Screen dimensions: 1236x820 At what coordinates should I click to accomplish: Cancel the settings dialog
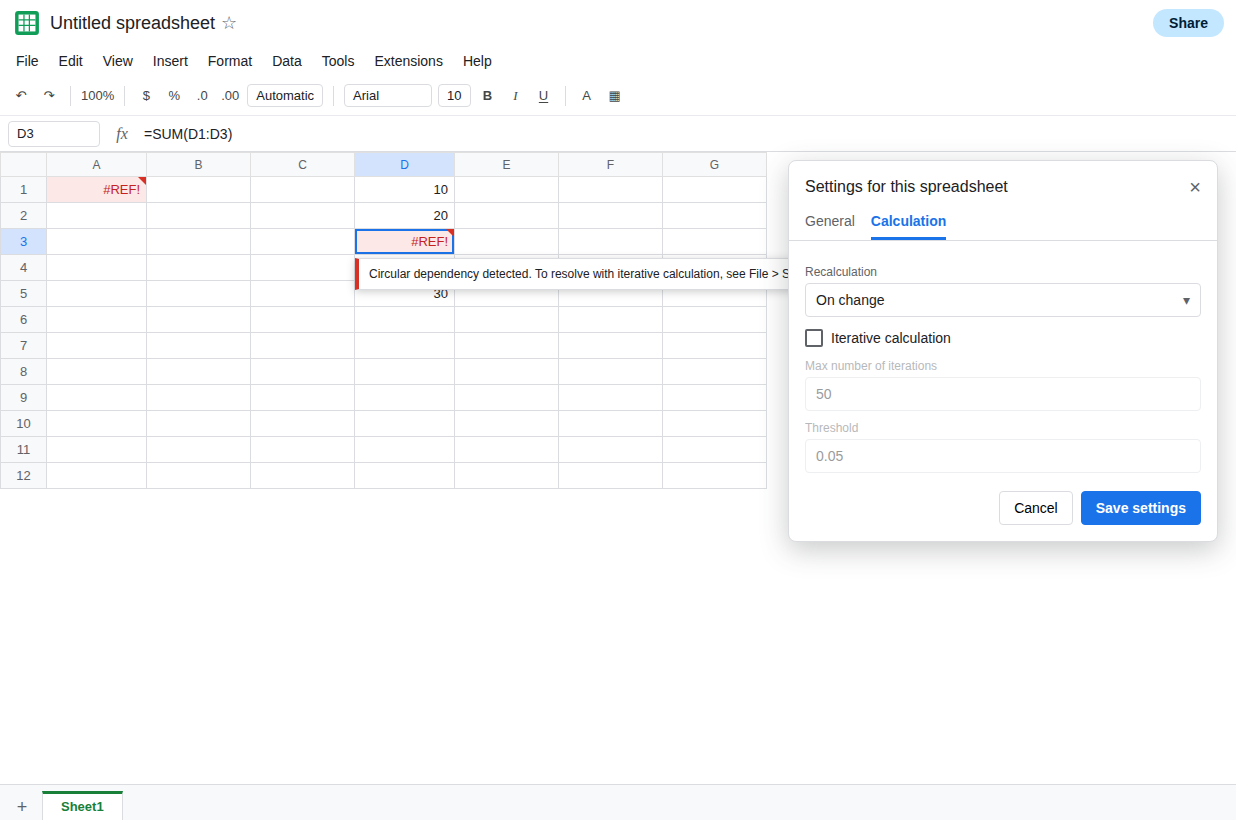tap(1036, 508)
